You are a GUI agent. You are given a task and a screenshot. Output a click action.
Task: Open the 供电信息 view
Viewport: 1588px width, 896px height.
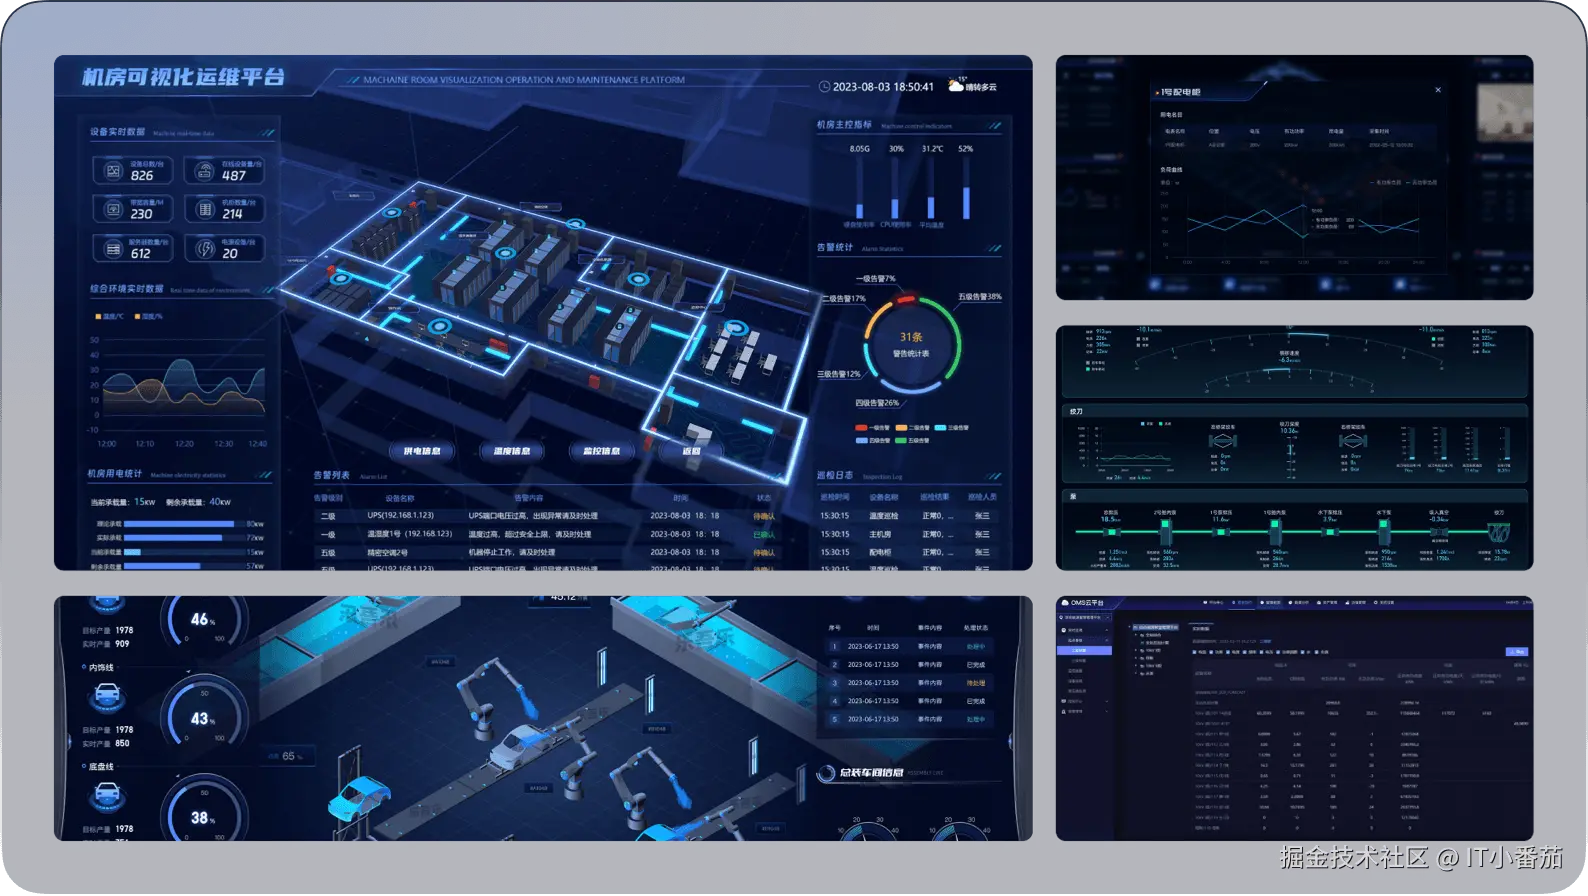coord(422,451)
